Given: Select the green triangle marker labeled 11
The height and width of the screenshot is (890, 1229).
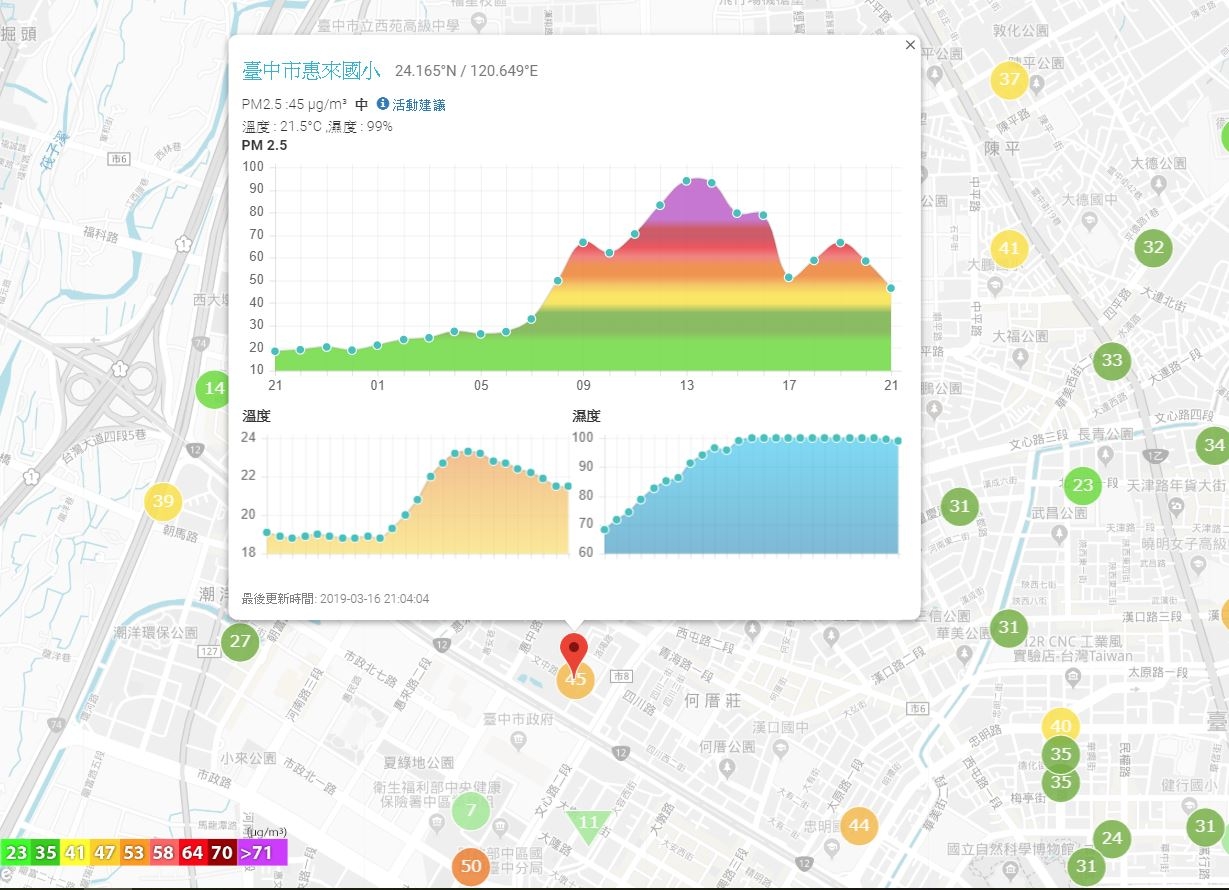Looking at the screenshot, I should coord(589,825).
